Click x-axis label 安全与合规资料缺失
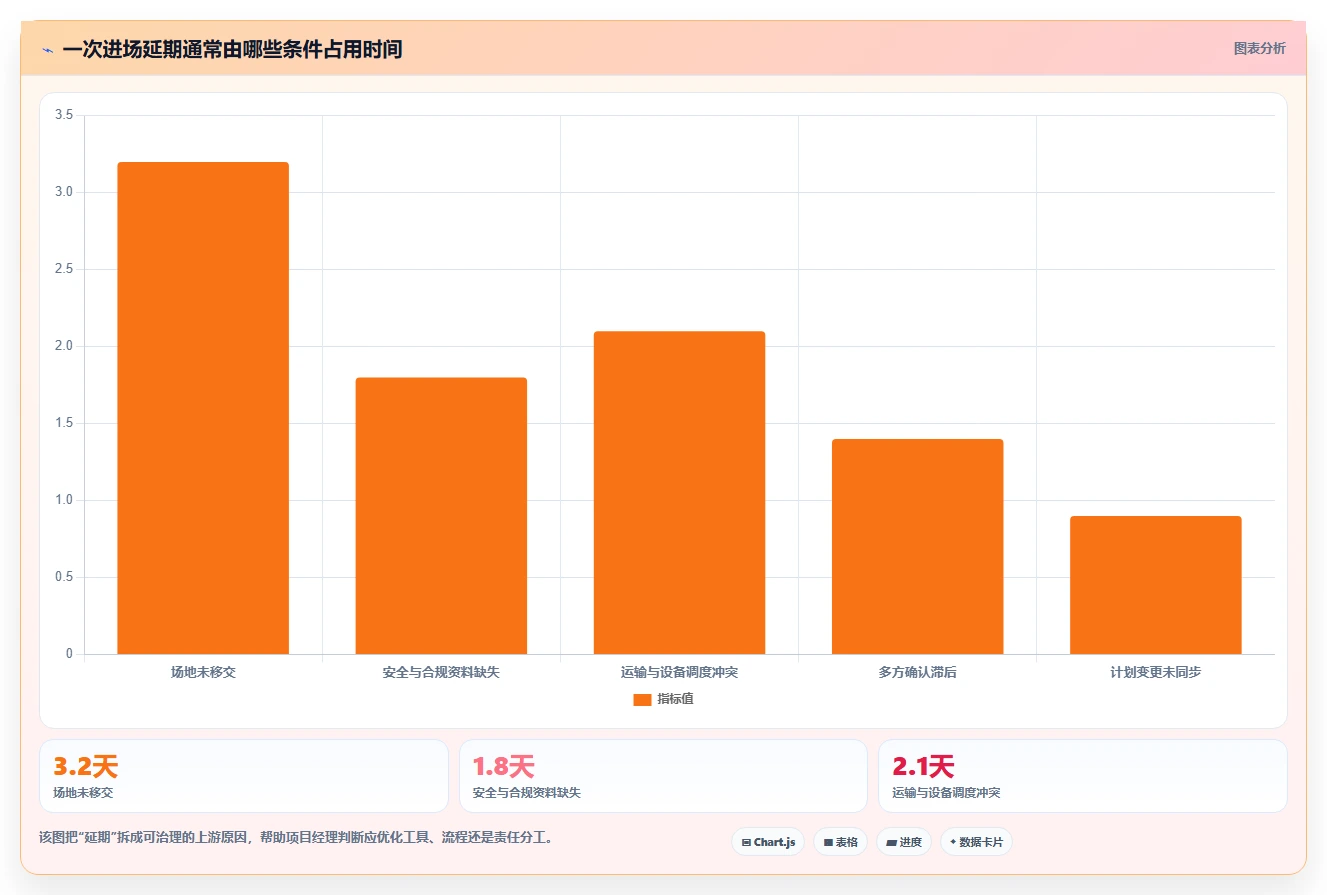The height and width of the screenshot is (895, 1327). coord(441,672)
